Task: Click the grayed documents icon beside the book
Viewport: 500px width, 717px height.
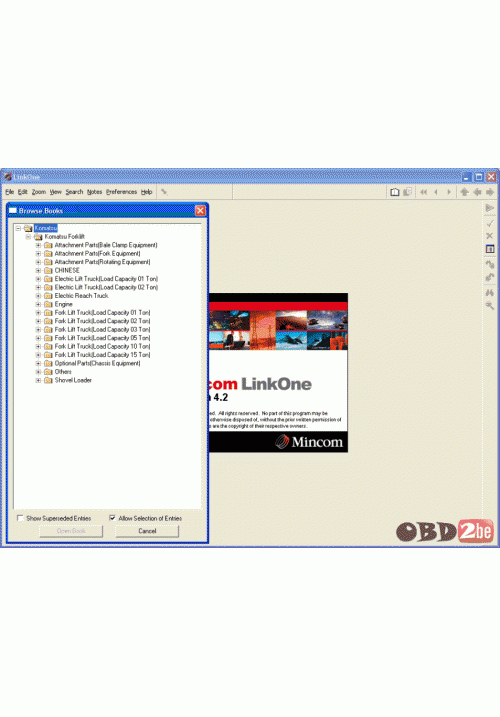Action: [407, 192]
